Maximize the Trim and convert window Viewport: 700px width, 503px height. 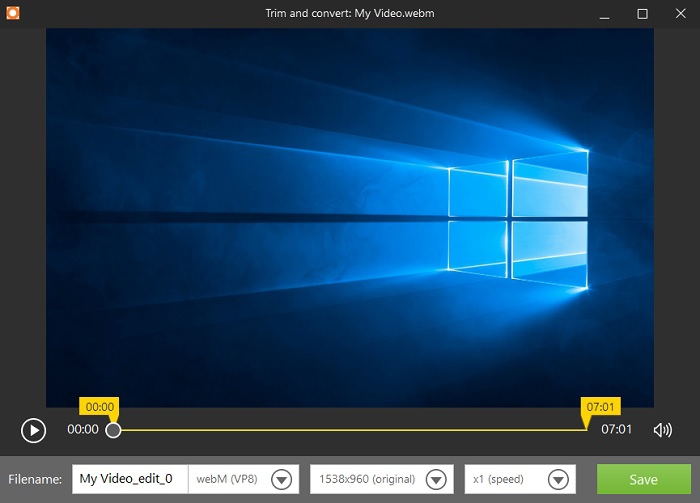[642, 14]
